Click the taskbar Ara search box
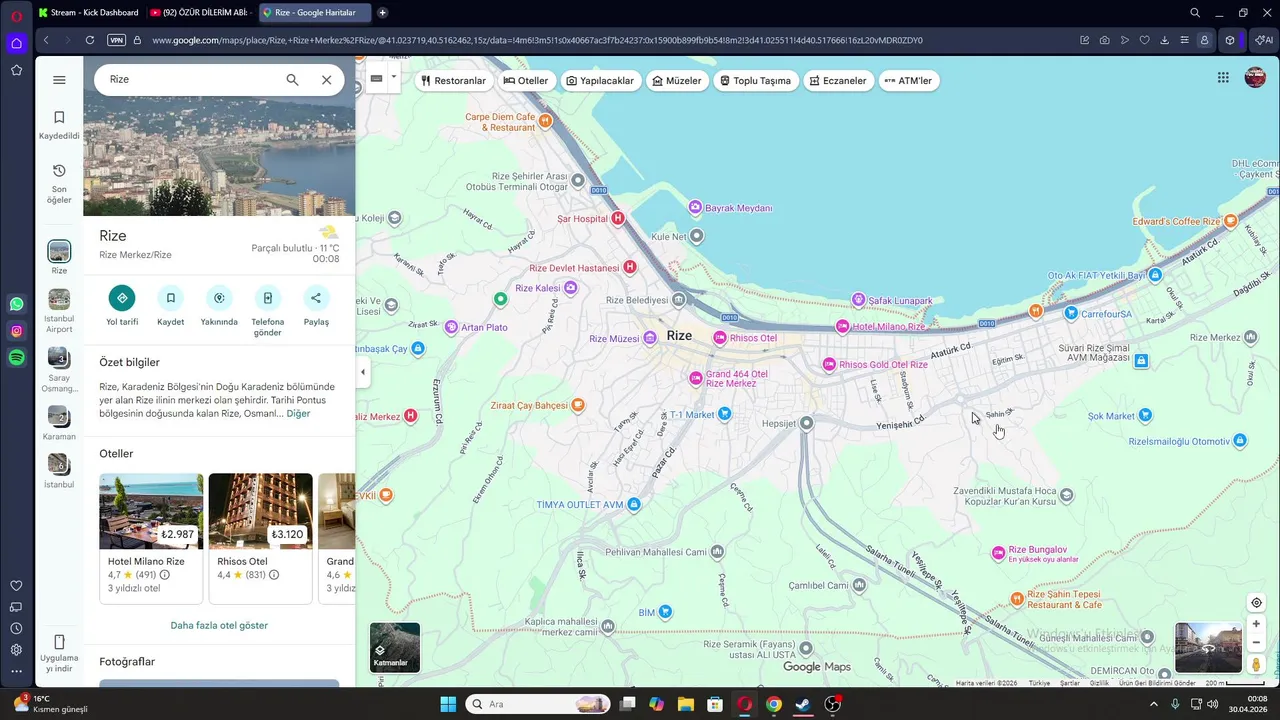Image resolution: width=1280 pixels, height=720 pixels. tap(538, 704)
